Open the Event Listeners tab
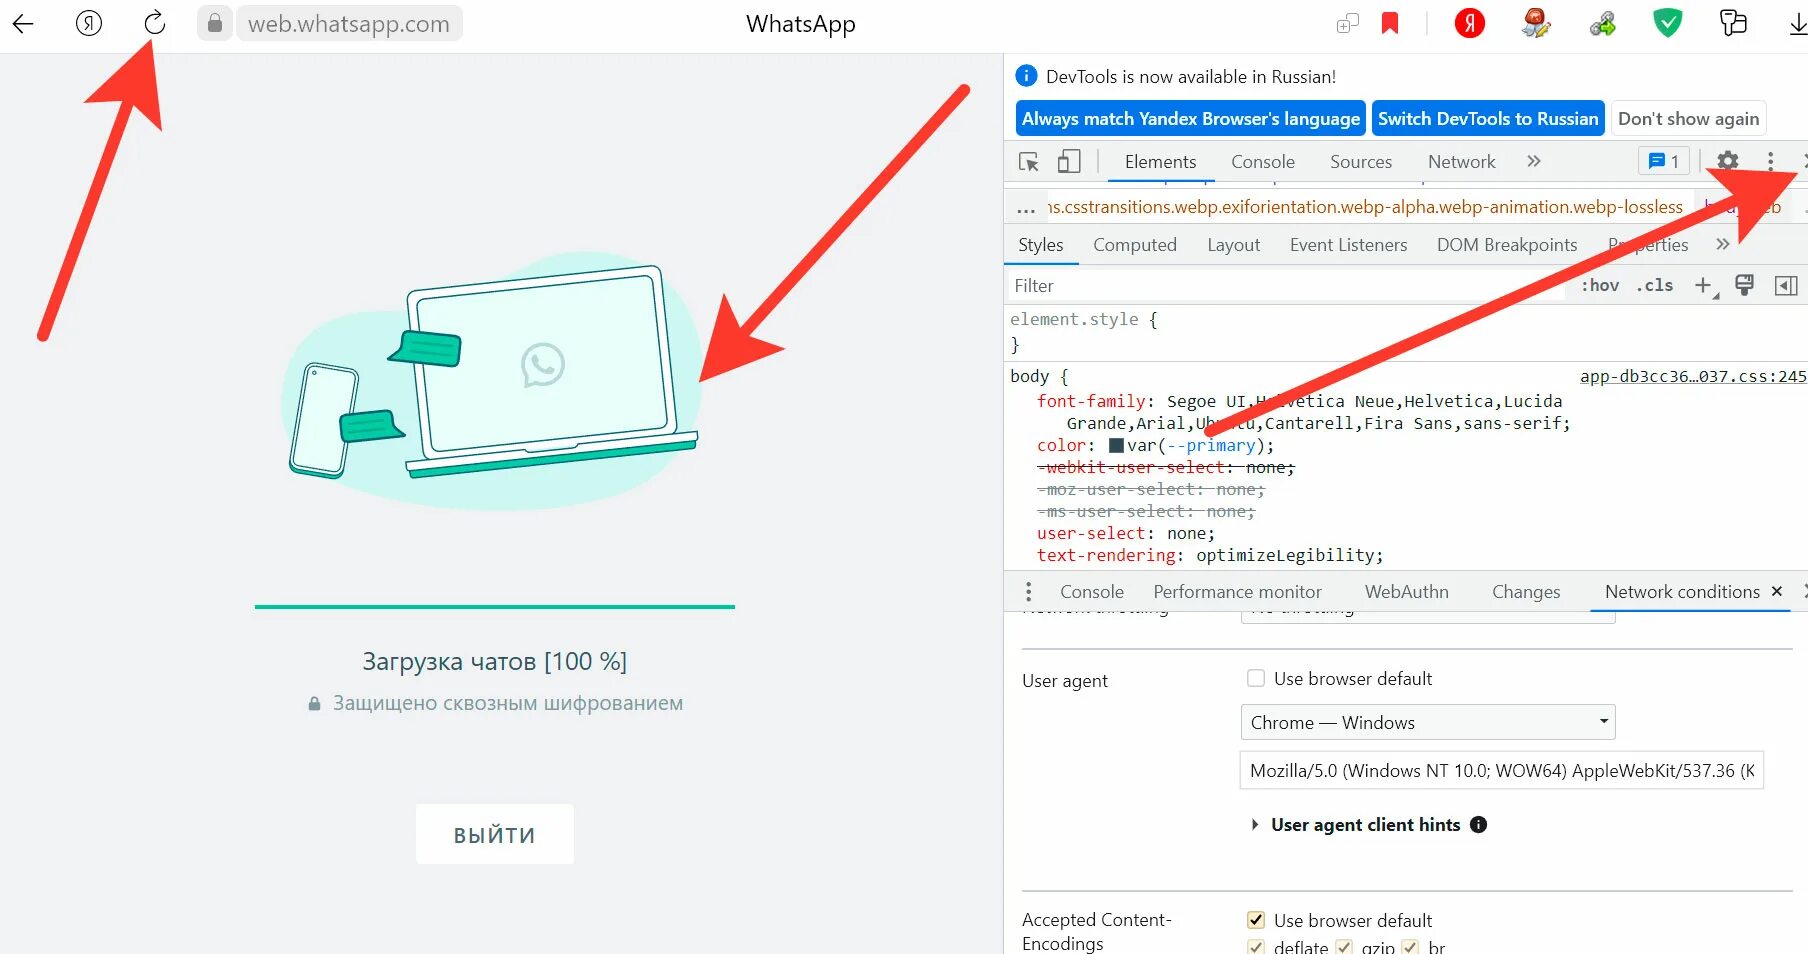This screenshot has height=954, width=1808. [1348, 245]
